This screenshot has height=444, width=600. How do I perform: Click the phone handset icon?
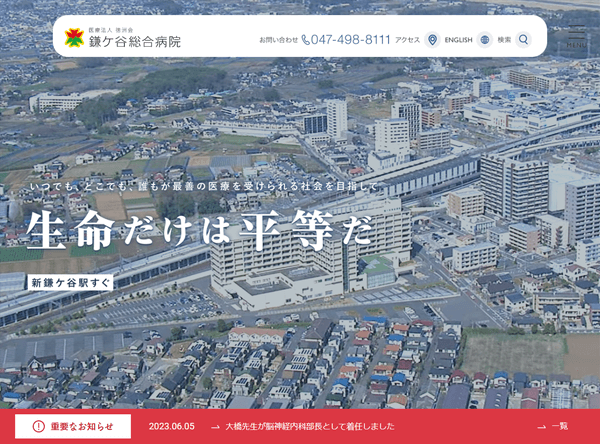[x=306, y=39]
